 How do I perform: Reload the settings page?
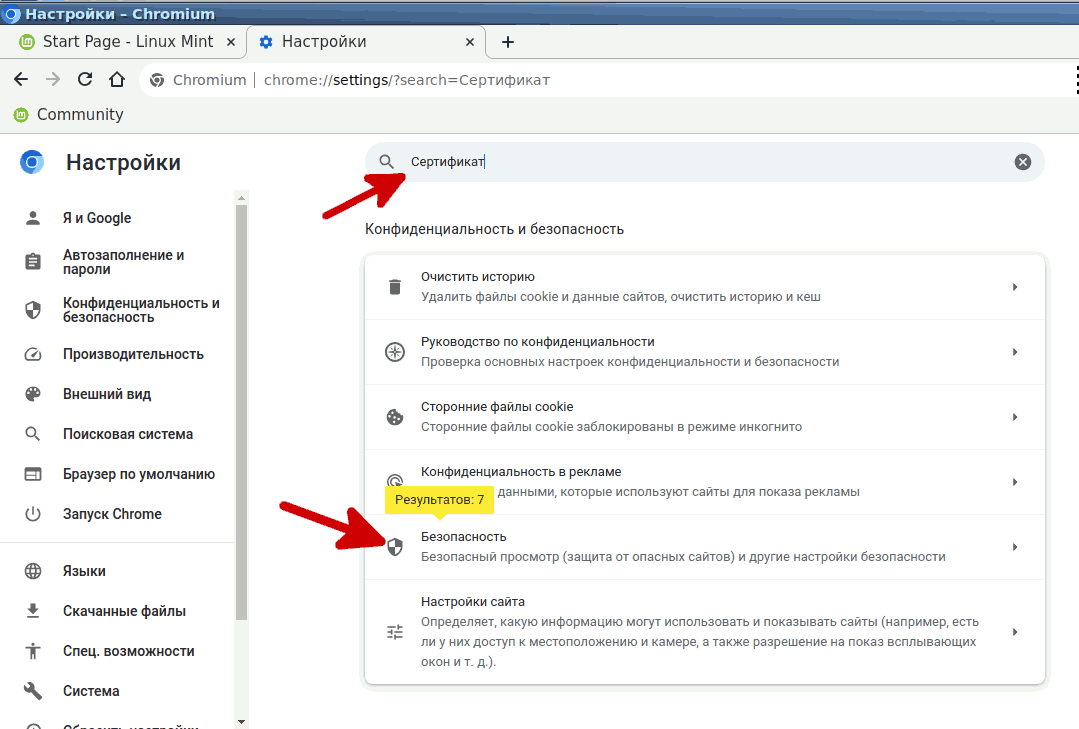pos(85,80)
